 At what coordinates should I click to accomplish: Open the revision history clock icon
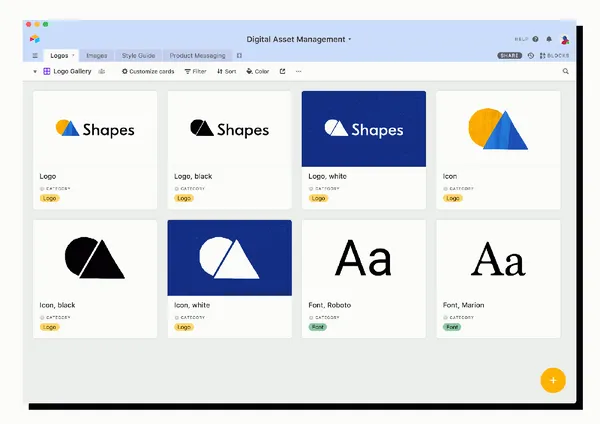point(531,55)
